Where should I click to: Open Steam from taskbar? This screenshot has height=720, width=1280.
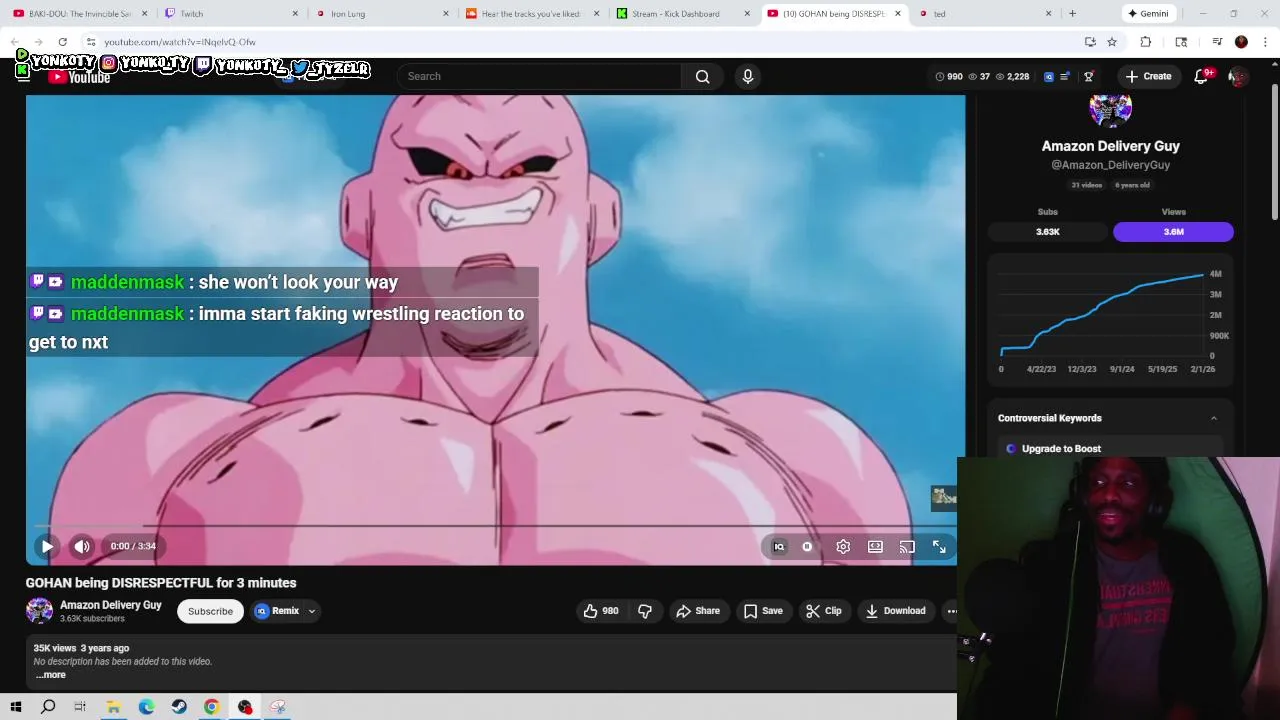[x=179, y=707]
